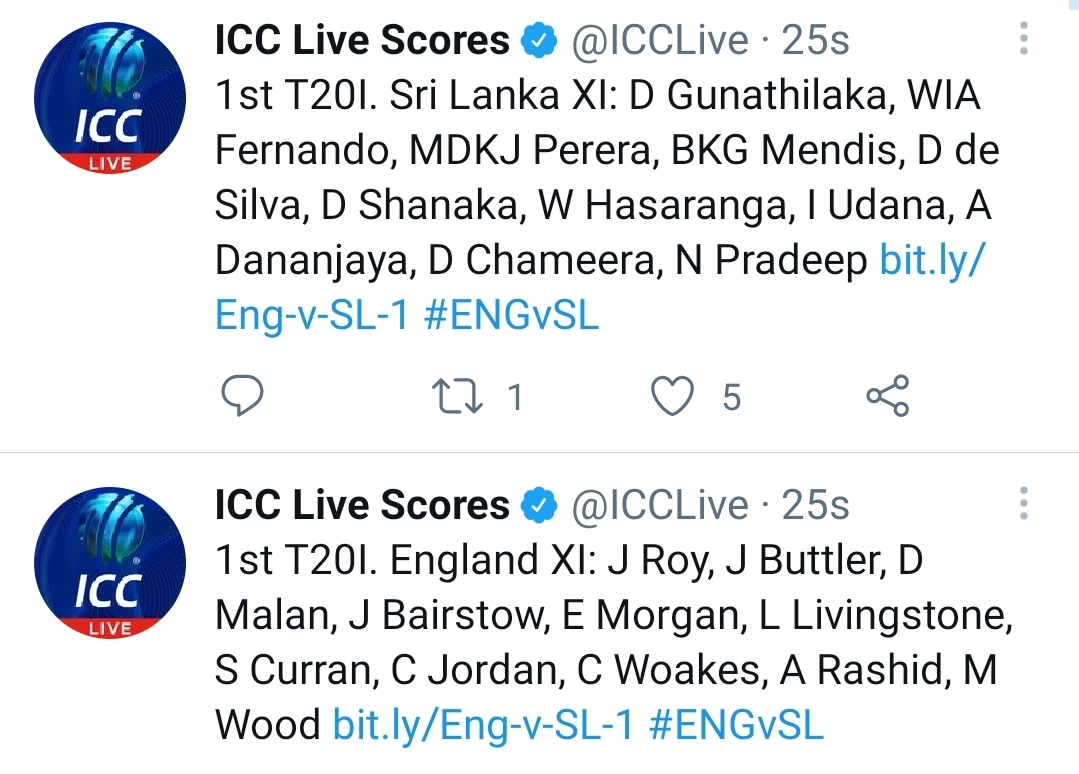Tap #ENGvSL hashtag in England tweet
This screenshot has height=774, width=1079.
[736, 725]
